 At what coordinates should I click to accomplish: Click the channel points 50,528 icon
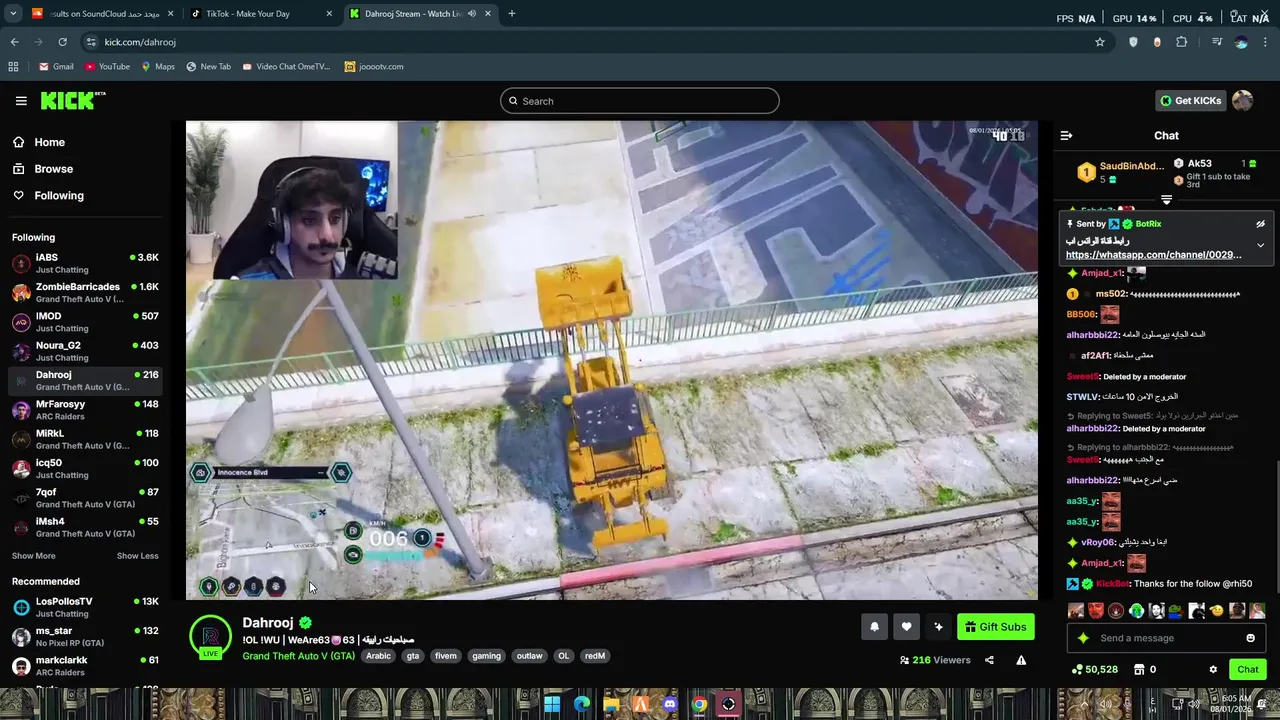[x=1077, y=669]
